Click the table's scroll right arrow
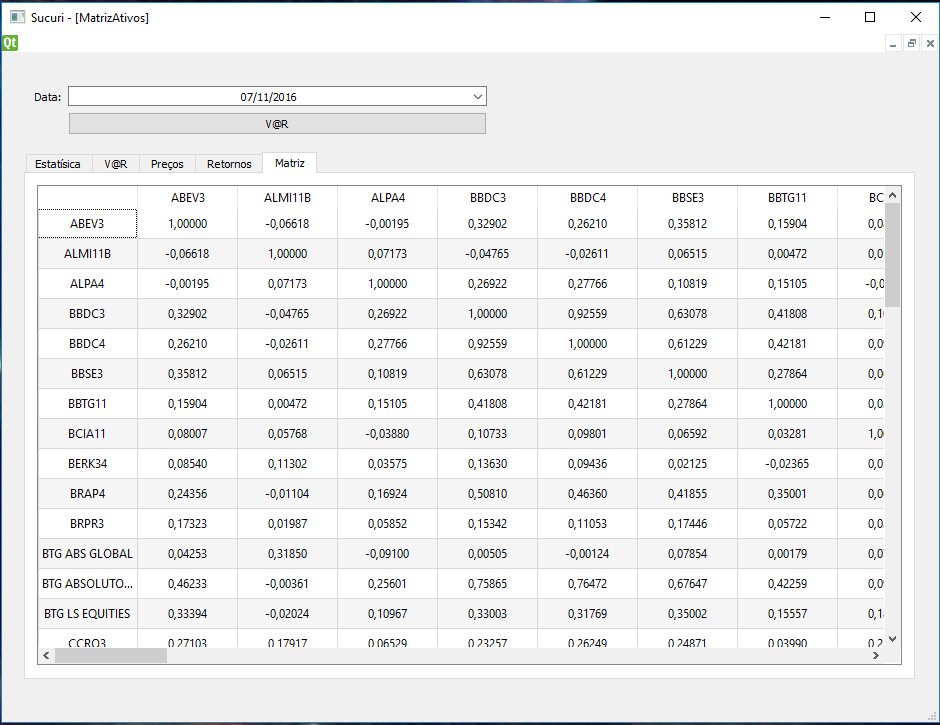 [x=876, y=656]
